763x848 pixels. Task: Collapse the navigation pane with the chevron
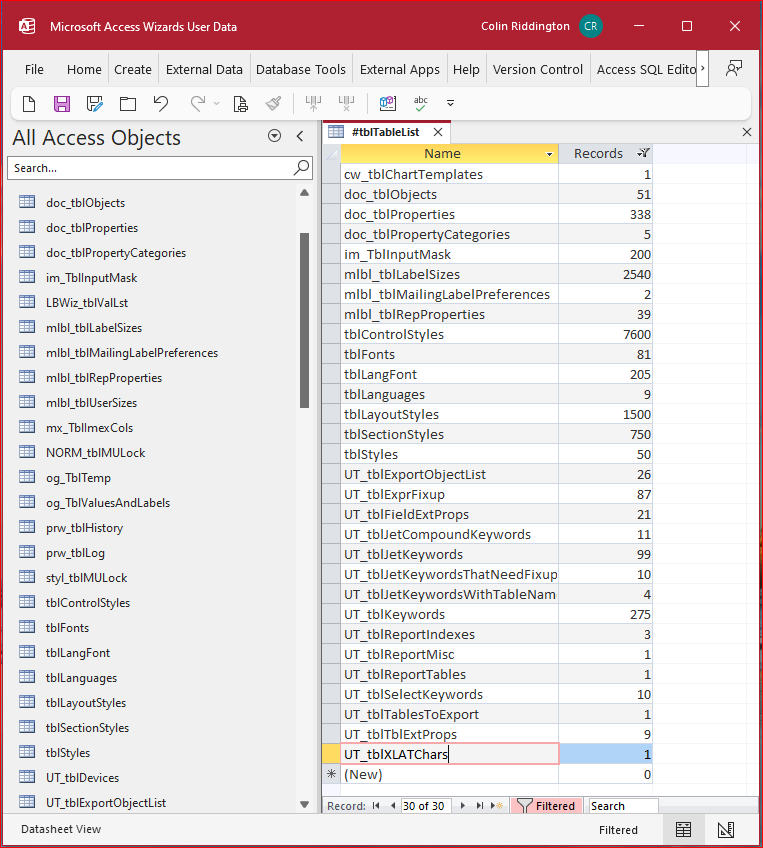[x=300, y=136]
